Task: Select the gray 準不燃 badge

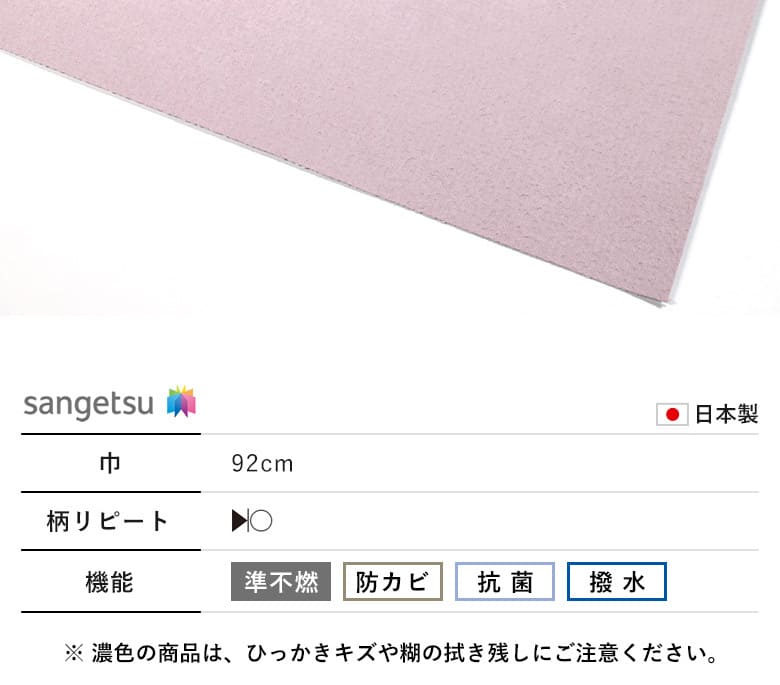Action: [281, 582]
